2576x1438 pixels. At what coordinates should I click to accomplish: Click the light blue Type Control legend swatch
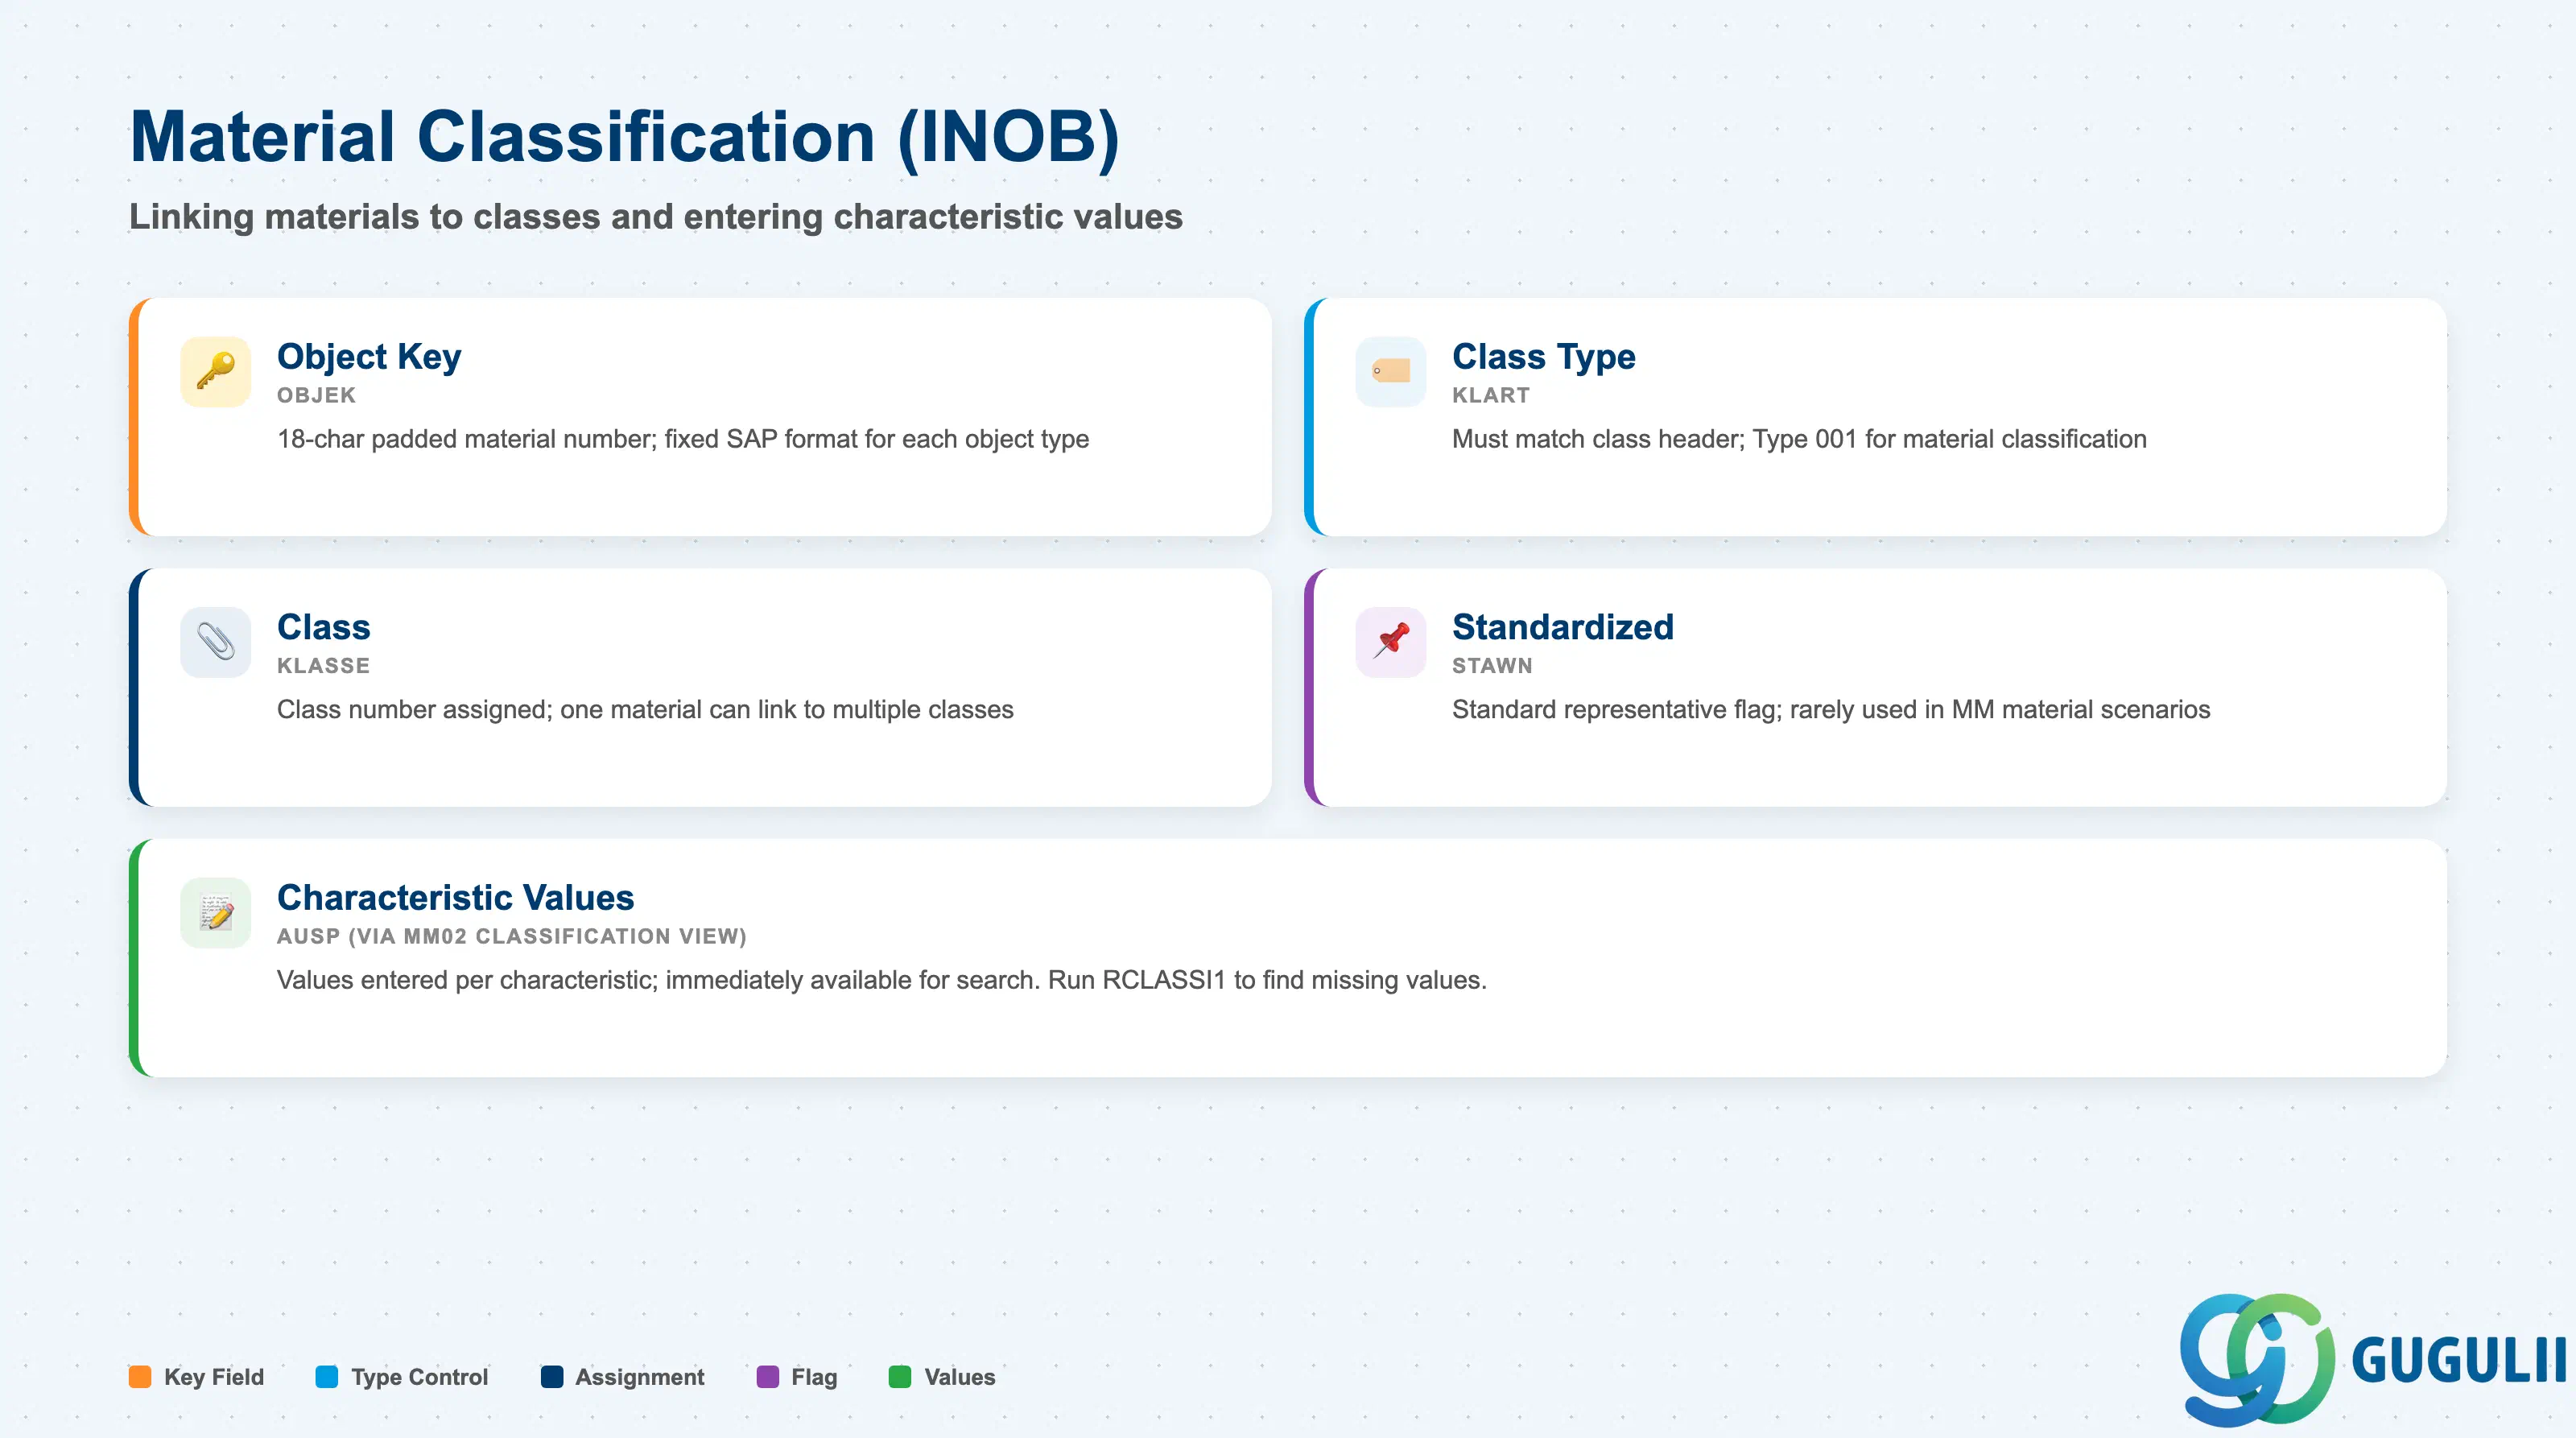coord(327,1377)
